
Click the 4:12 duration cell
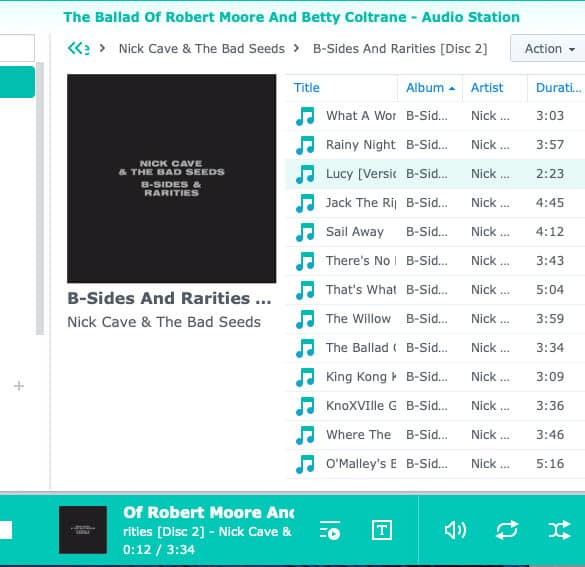point(550,232)
